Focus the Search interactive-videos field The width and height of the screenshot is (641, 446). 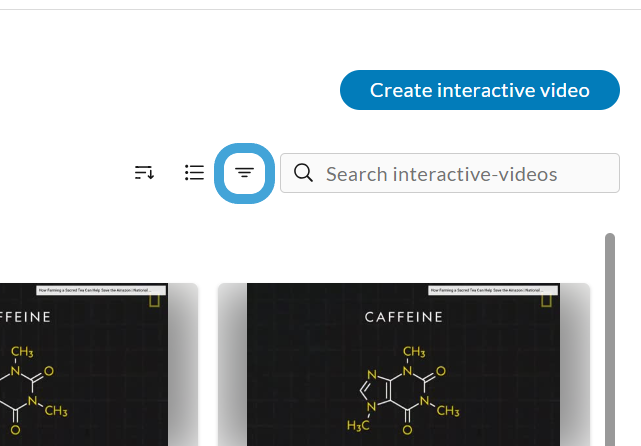tap(450, 173)
